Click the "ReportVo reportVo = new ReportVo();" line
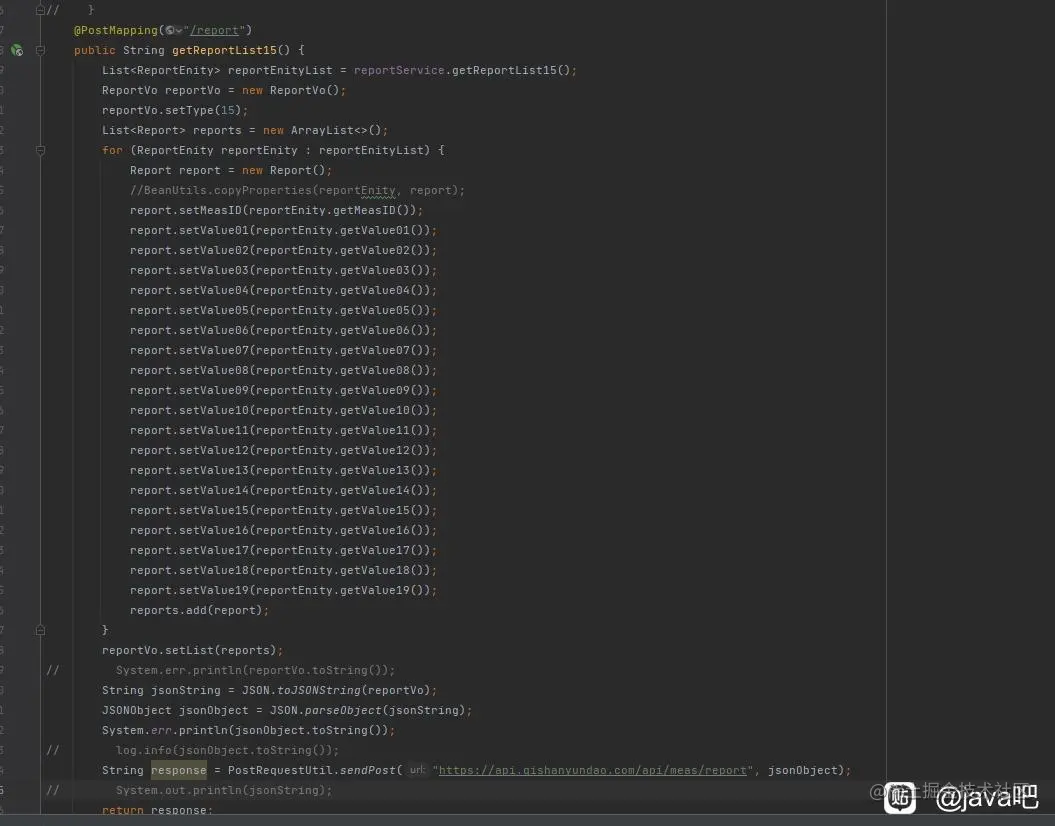 (x=224, y=90)
